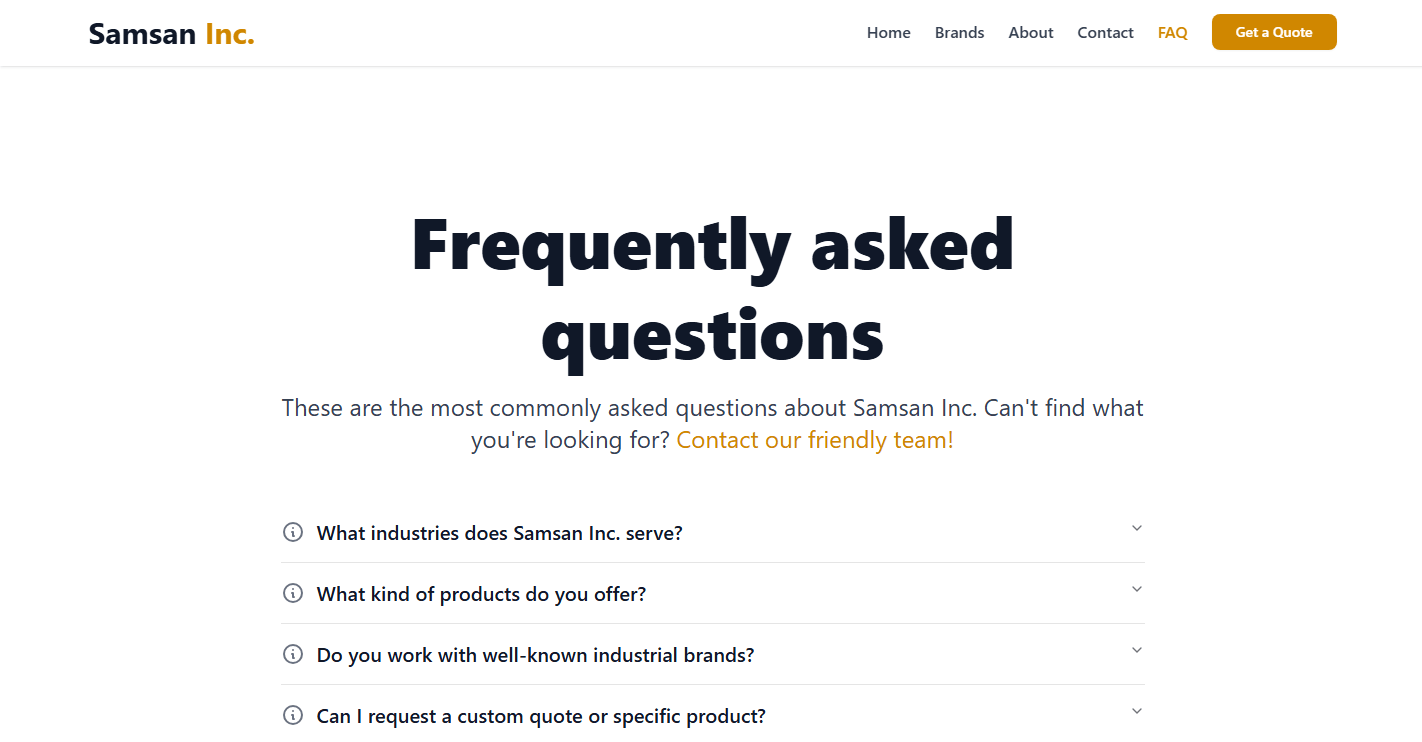Click the Get a Quote button
The image size is (1422, 742).
click(1274, 32)
